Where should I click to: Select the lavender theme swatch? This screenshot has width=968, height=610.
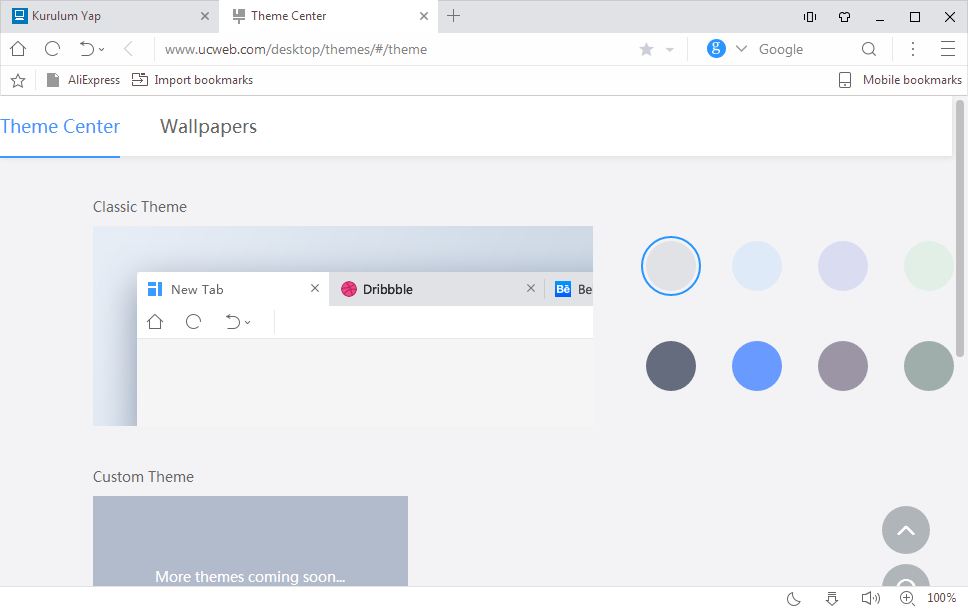843,266
